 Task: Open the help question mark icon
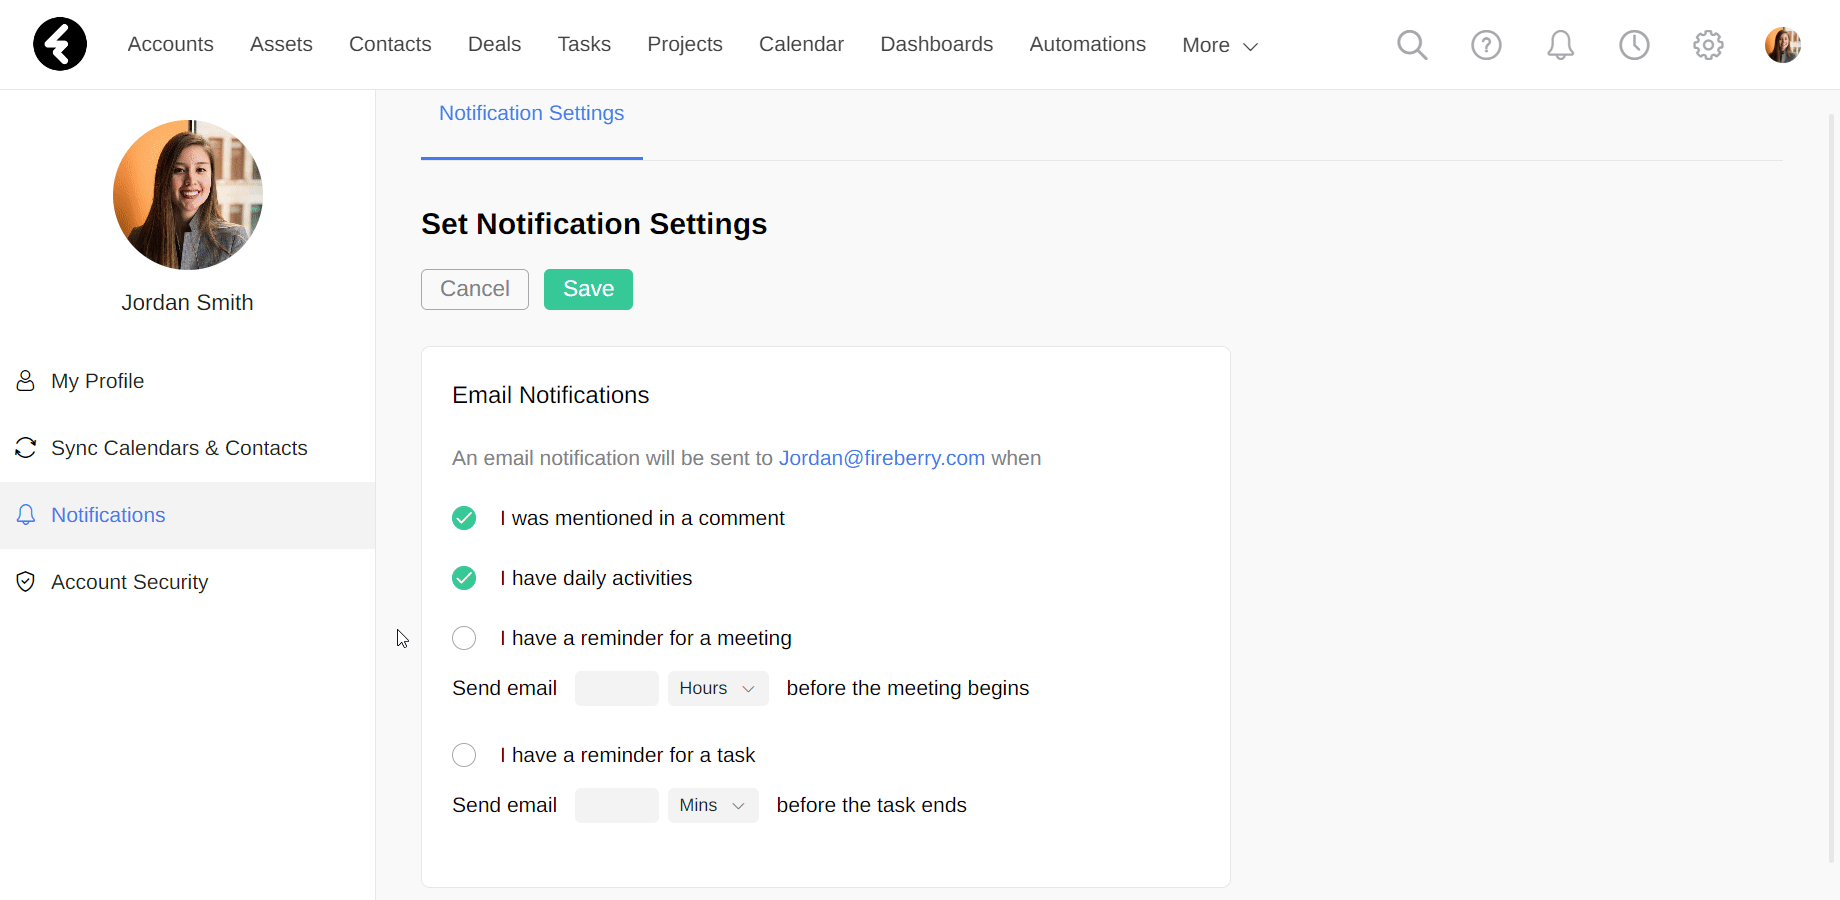(1486, 45)
